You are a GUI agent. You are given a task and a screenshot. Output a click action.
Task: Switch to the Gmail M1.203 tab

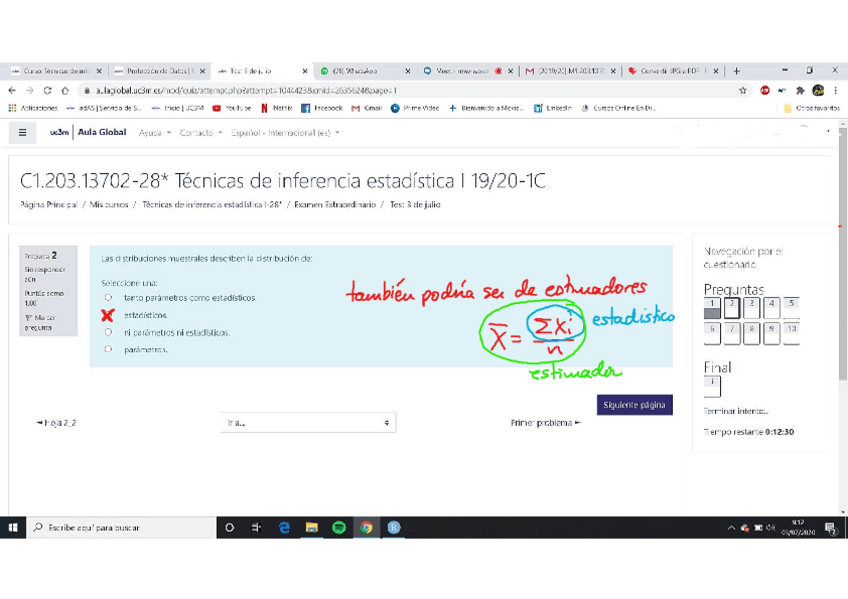(570, 71)
